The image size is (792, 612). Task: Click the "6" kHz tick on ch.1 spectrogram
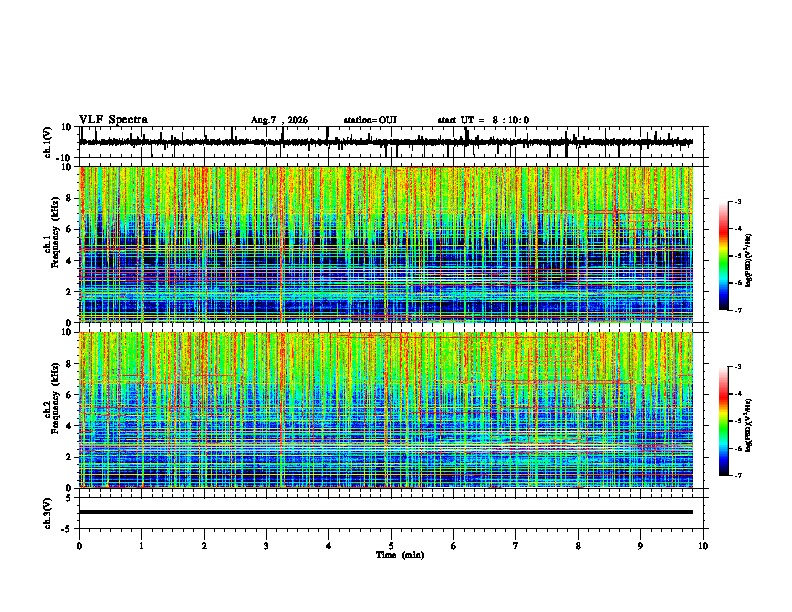coord(70,230)
